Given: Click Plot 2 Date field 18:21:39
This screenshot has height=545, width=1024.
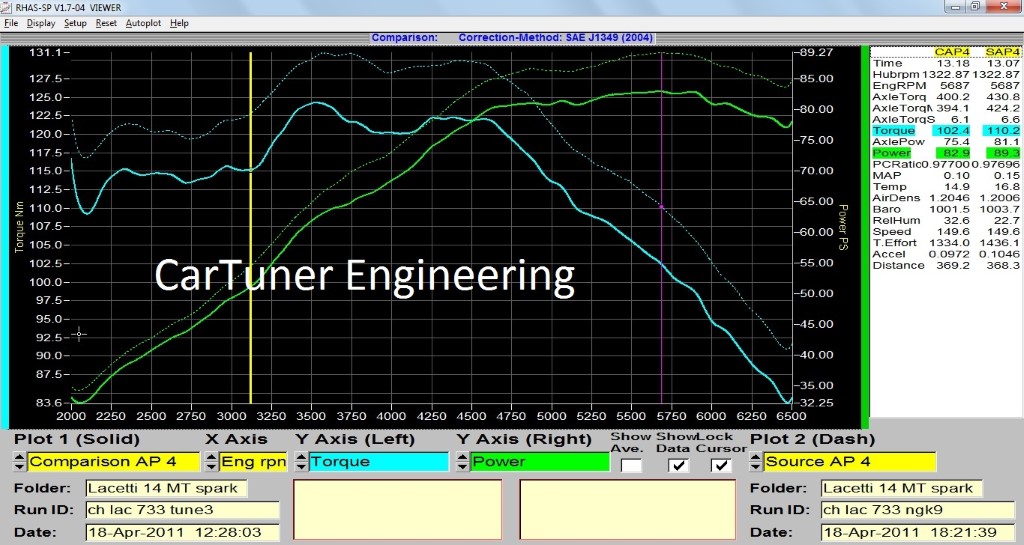Looking at the screenshot, I should (918, 533).
